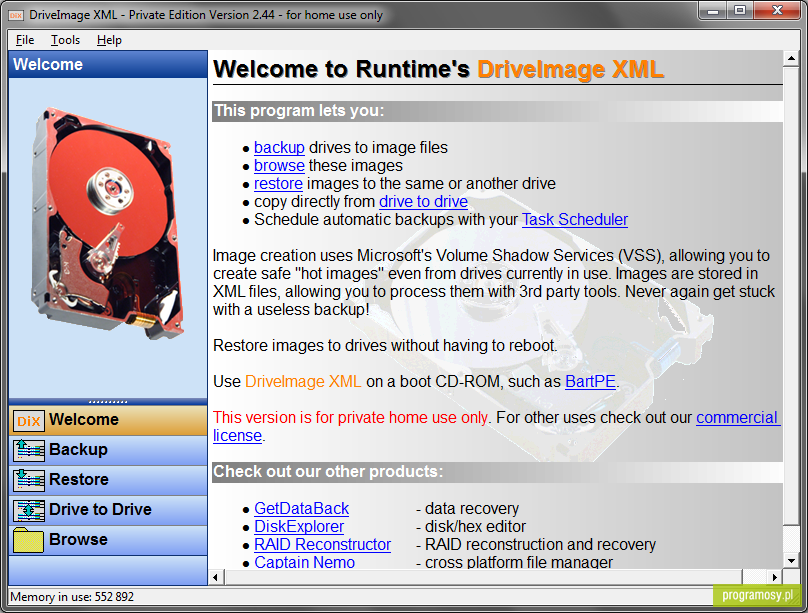The width and height of the screenshot is (808, 613).
Task: Click the 'This program lets you:' heading
Action: (x=299, y=111)
